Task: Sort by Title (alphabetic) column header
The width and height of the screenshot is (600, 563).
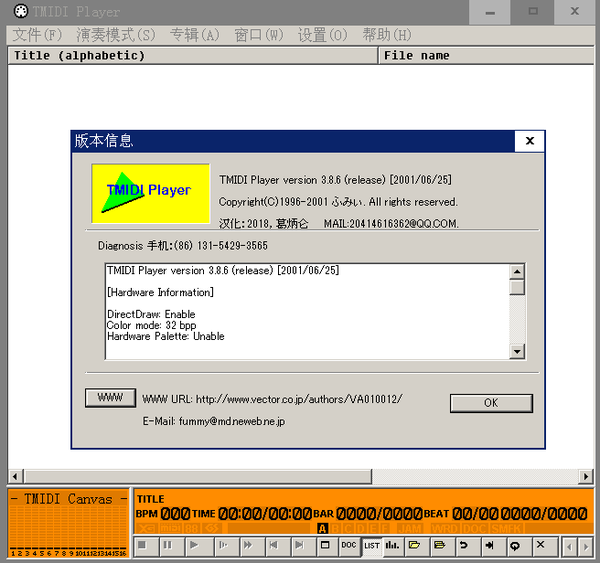Action: pos(192,55)
